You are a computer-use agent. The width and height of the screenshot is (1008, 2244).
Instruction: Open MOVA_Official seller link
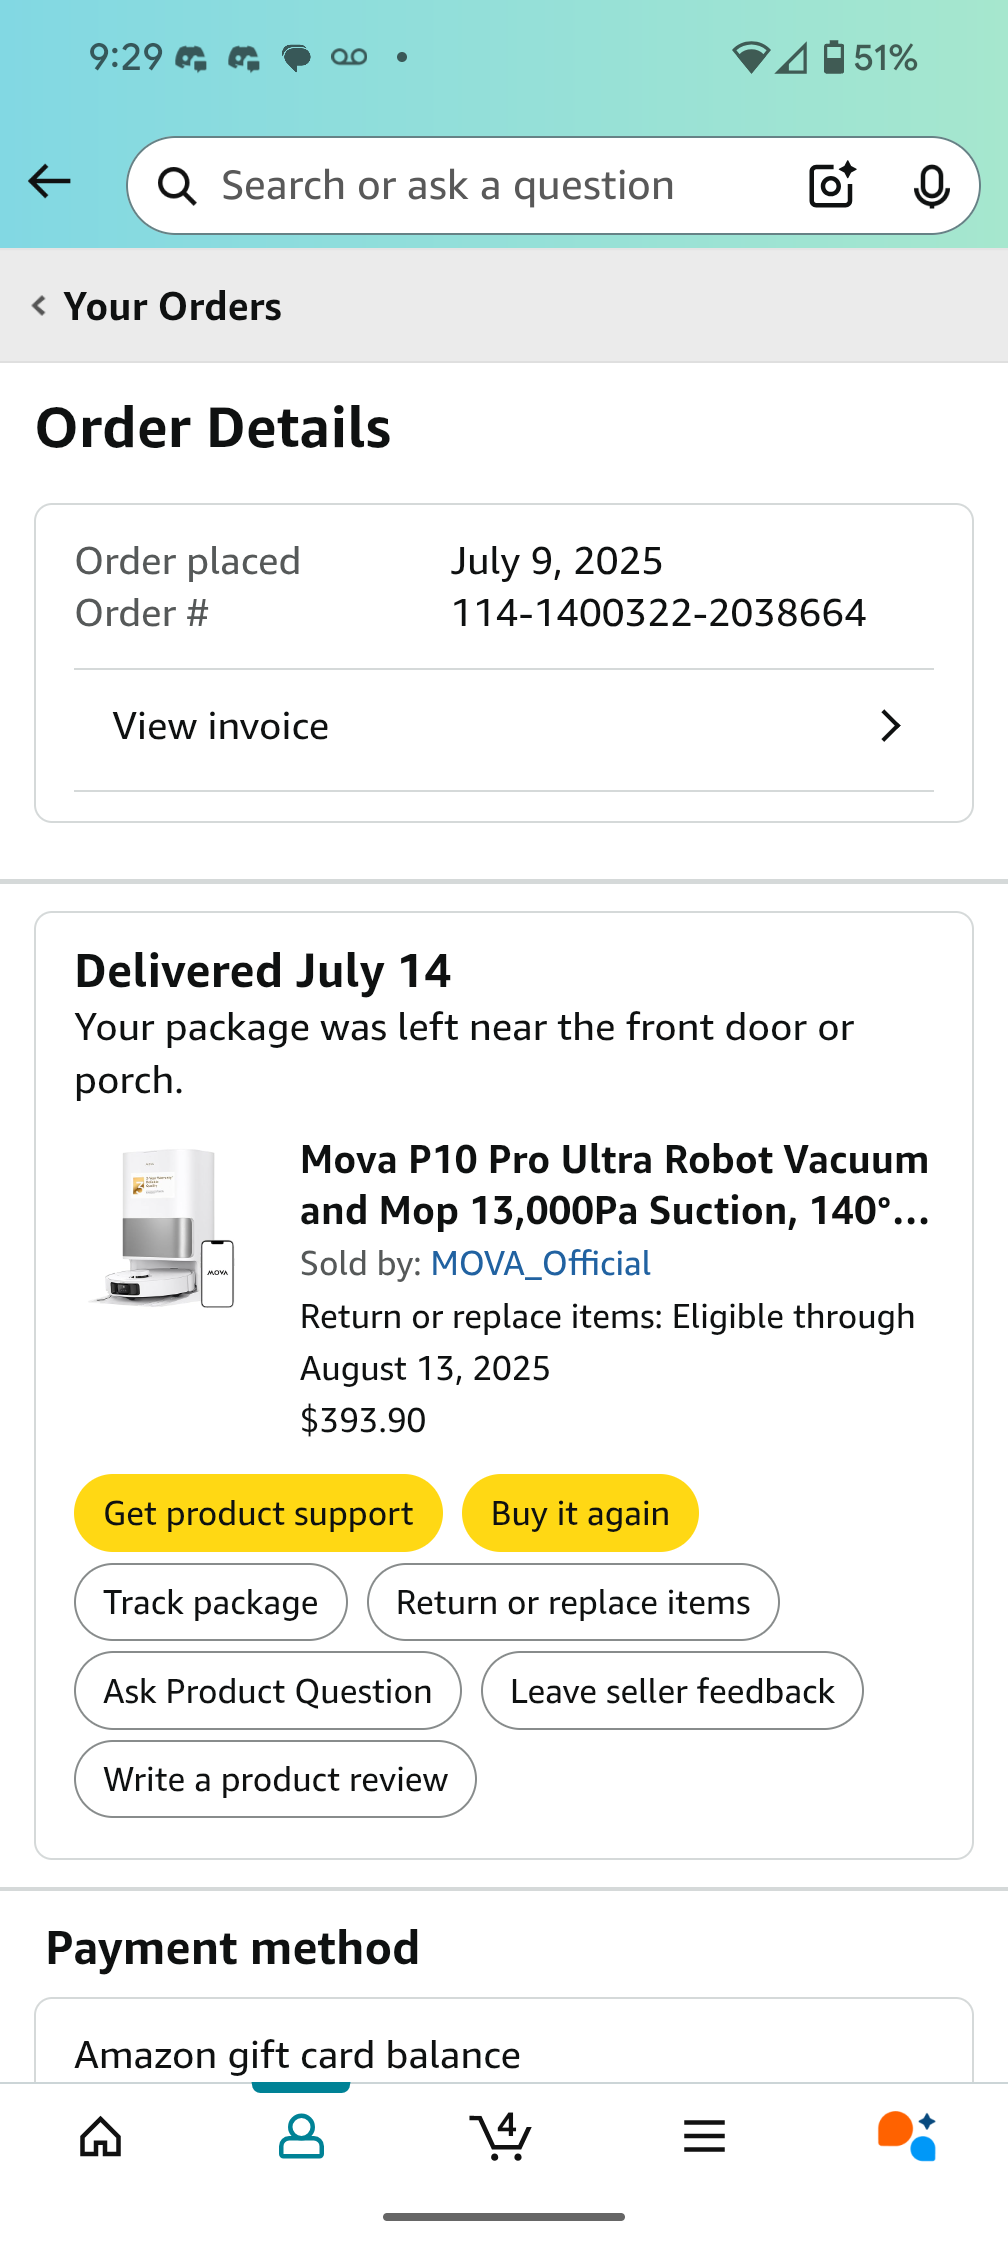(x=540, y=1264)
